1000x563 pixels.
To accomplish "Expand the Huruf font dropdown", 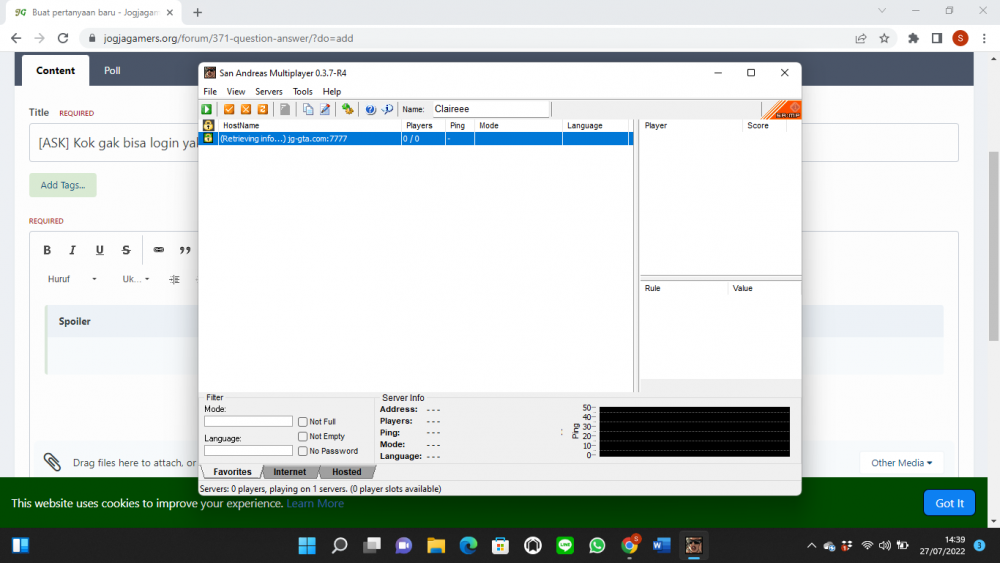I will coord(72,279).
